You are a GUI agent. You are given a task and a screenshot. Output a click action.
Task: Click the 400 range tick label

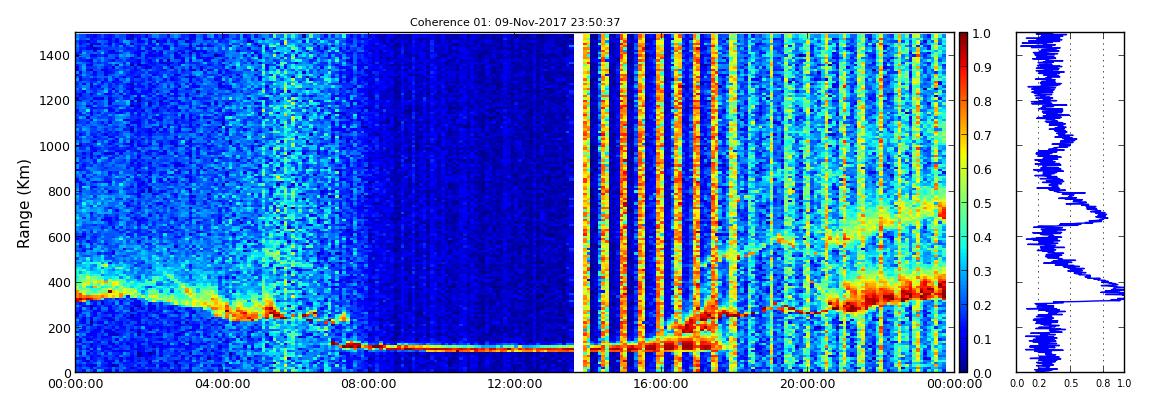coord(59,282)
